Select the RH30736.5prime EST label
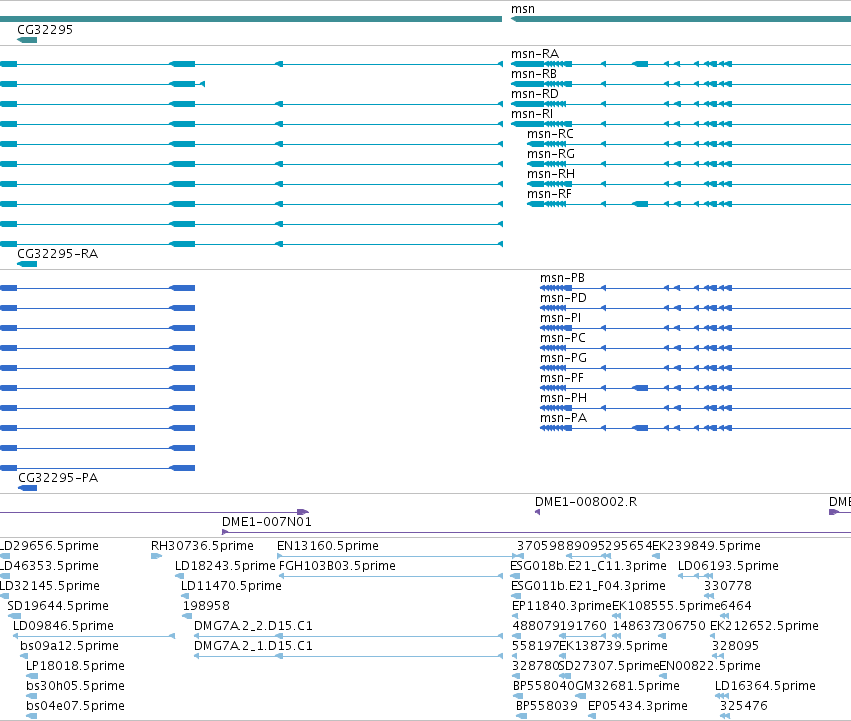 202,546
